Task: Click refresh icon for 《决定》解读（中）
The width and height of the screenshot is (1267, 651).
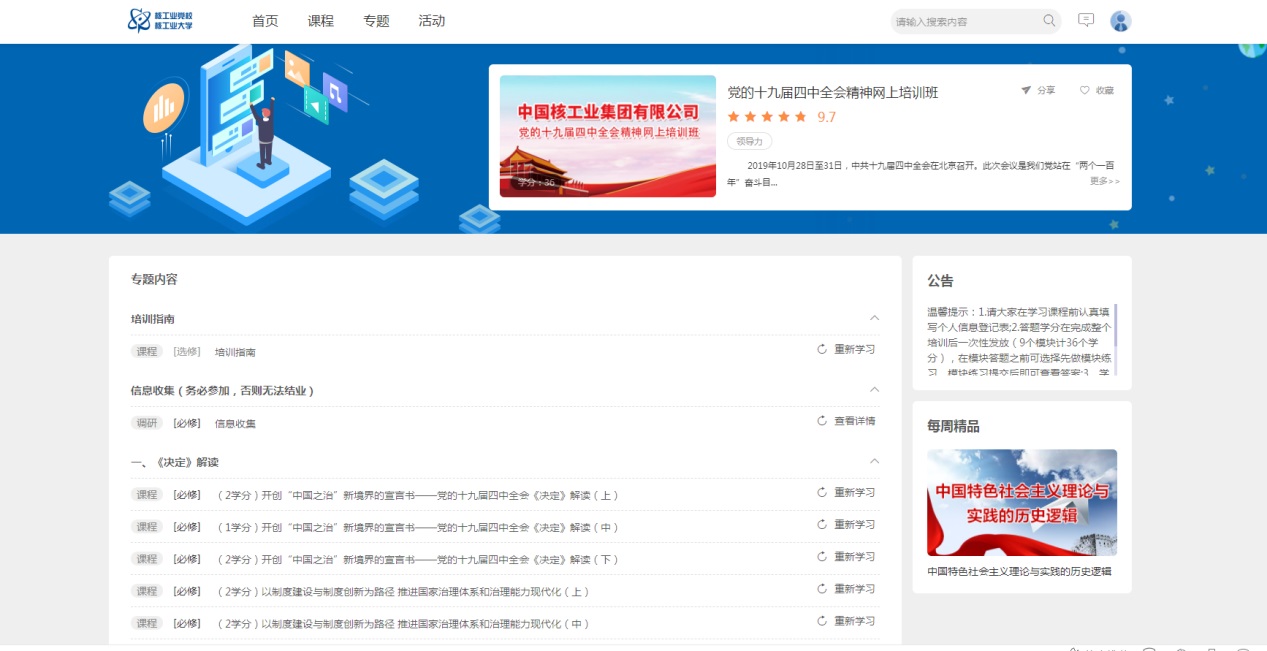Action: click(x=822, y=524)
